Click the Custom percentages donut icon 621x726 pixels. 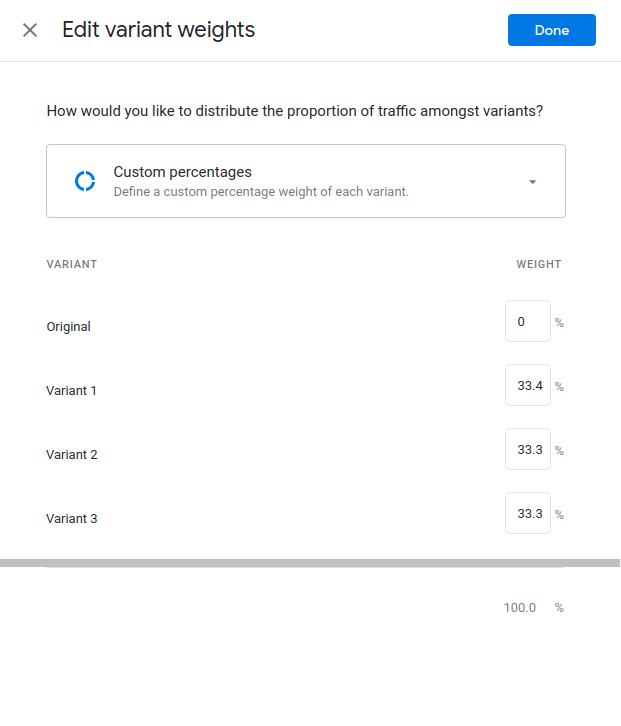pyautogui.click(x=85, y=181)
